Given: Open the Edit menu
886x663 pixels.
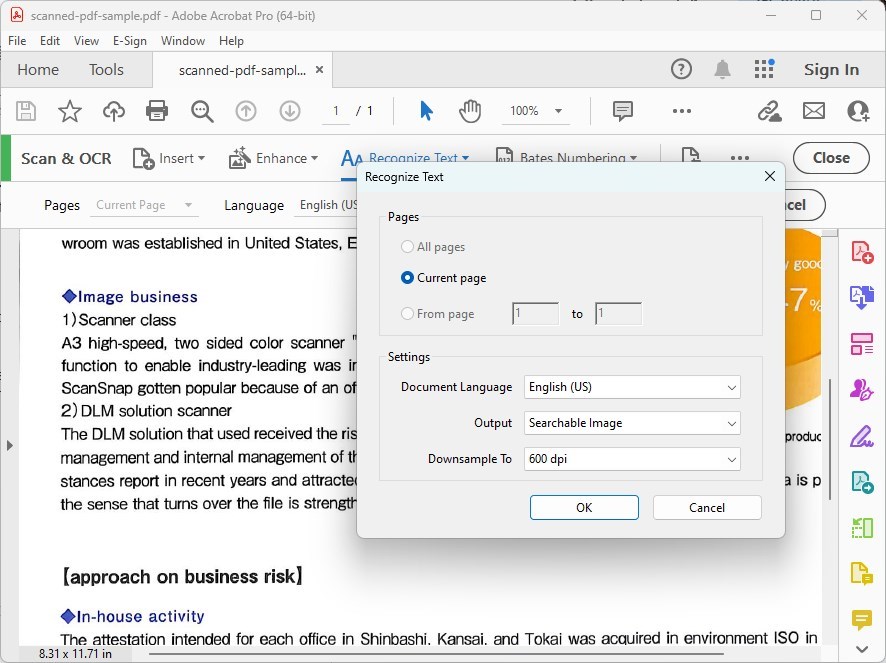Looking at the screenshot, I should (49, 41).
